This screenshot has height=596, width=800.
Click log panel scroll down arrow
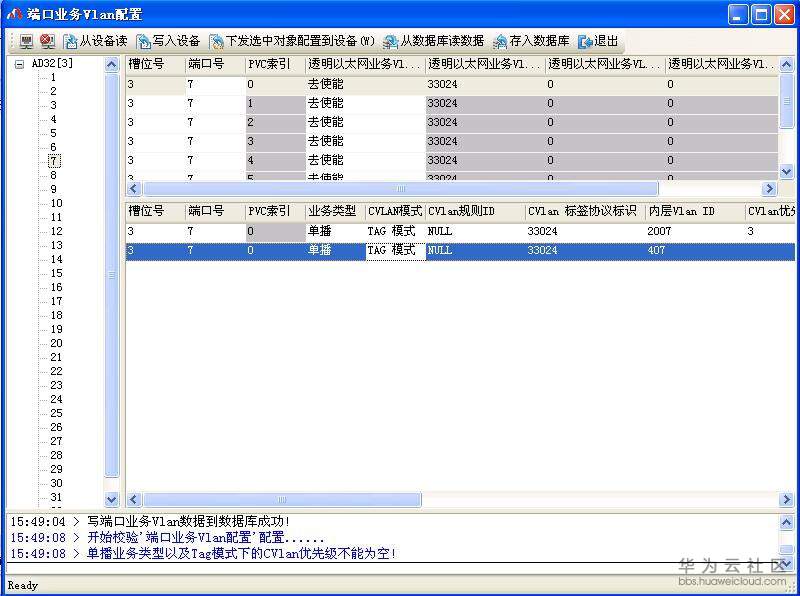pos(786,563)
